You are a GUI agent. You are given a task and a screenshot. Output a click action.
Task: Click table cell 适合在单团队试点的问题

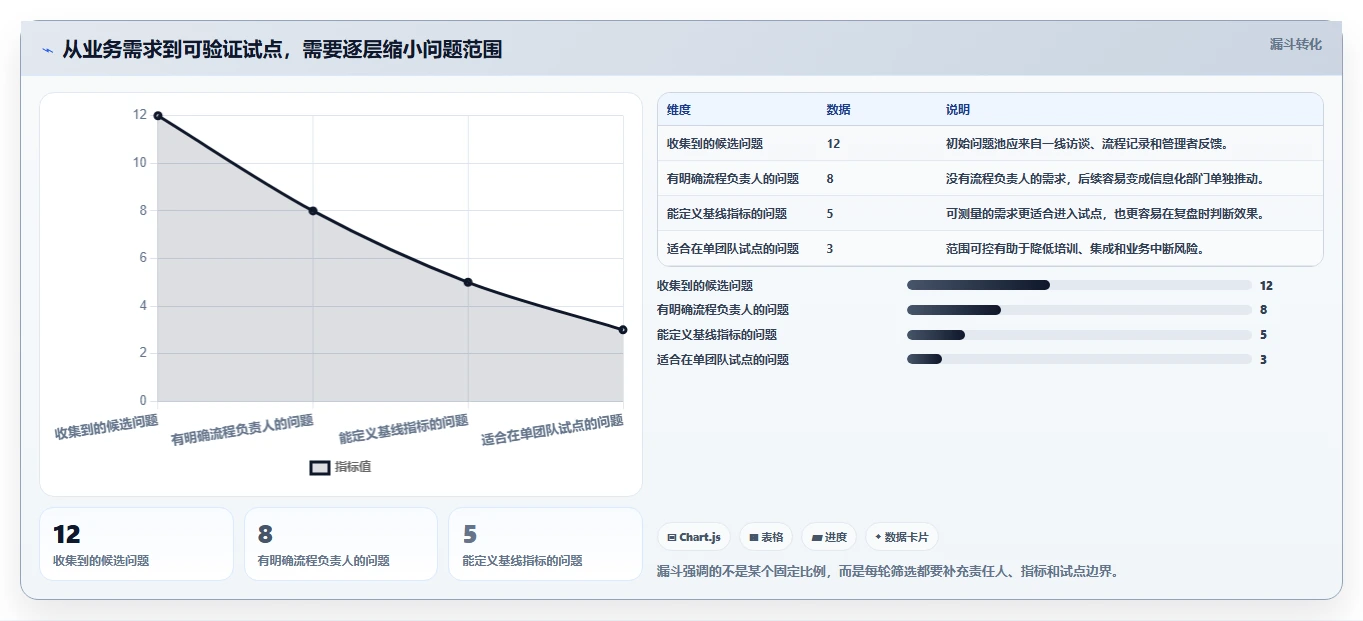[x=733, y=249]
